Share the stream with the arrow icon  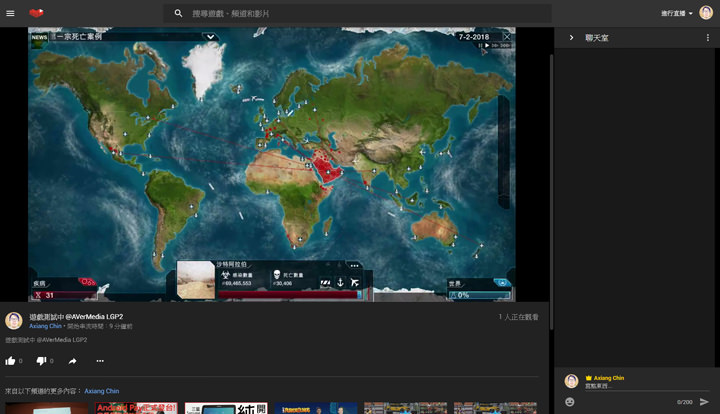pos(73,361)
